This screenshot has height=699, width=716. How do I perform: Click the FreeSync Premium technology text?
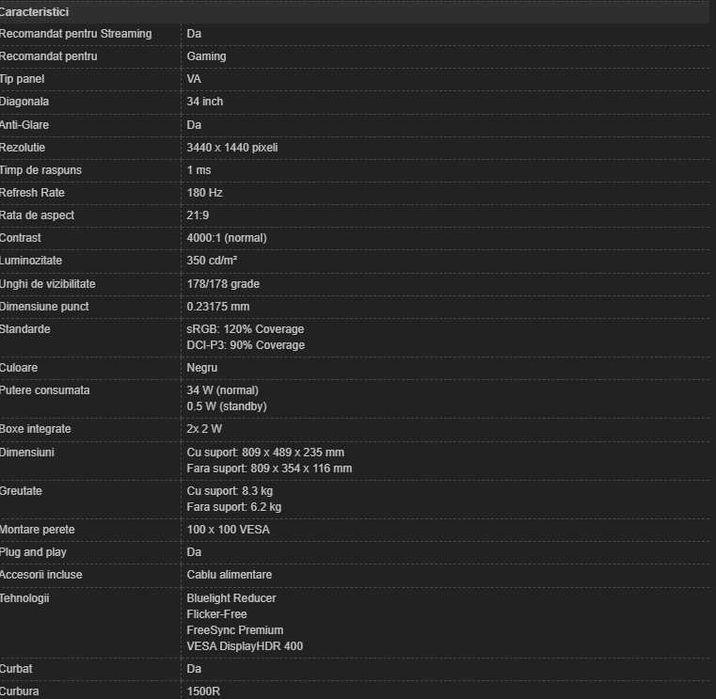pos(234,630)
